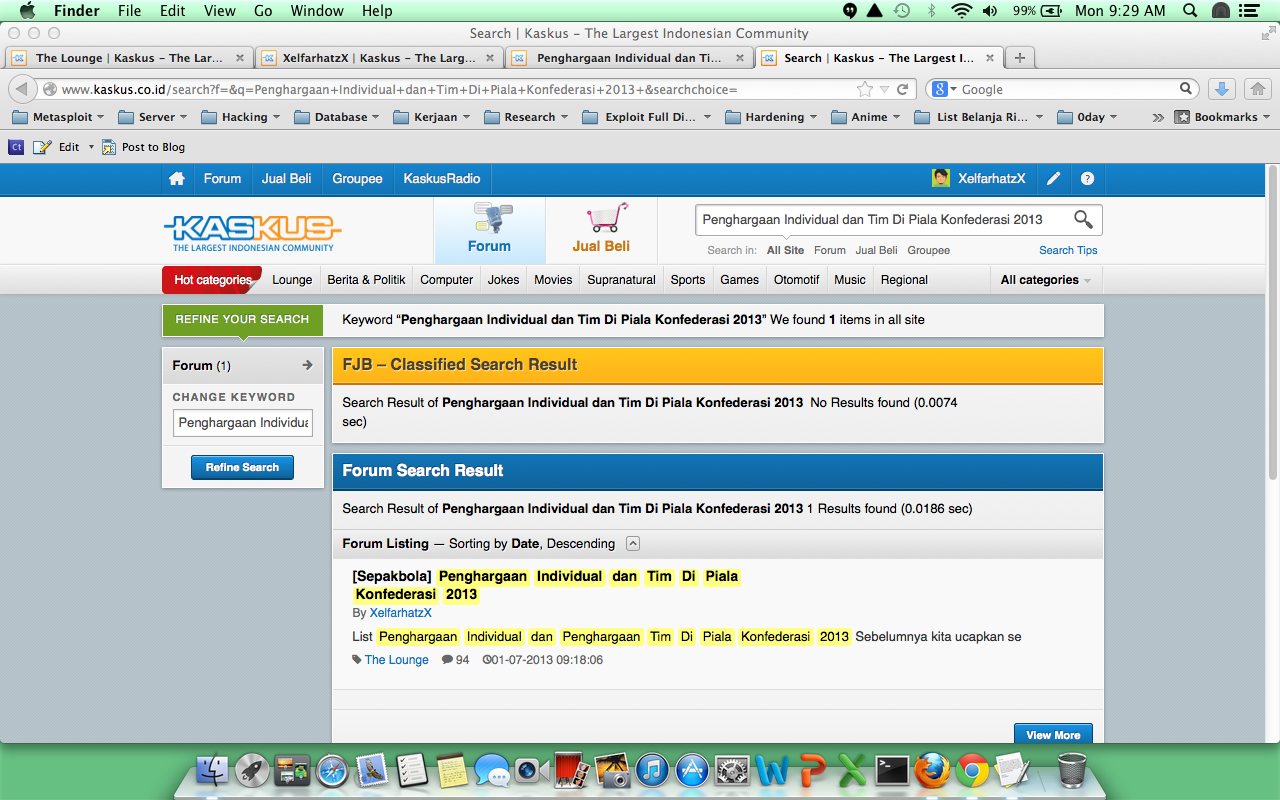Screen dimensions: 1280x800
Task: Click the Refine Search button
Action: click(242, 467)
